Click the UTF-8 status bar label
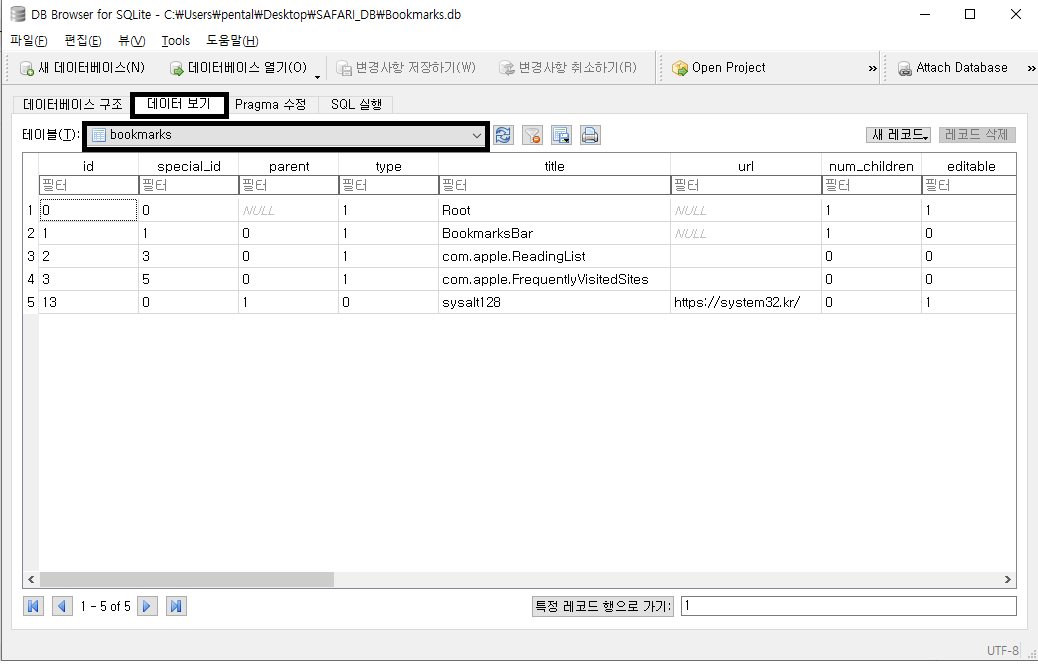Viewport: 1038px width, 664px height. pyautogui.click(x=1002, y=650)
